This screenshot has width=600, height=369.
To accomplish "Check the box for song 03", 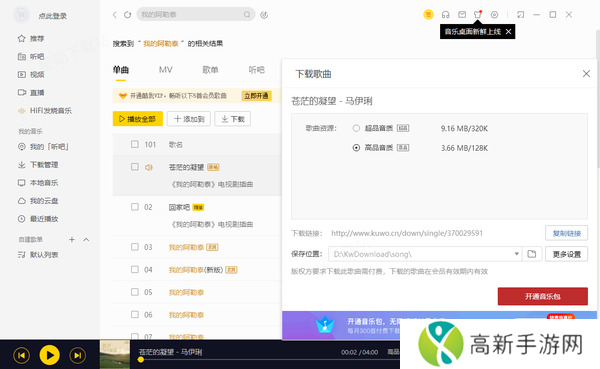I will (x=135, y=247).
